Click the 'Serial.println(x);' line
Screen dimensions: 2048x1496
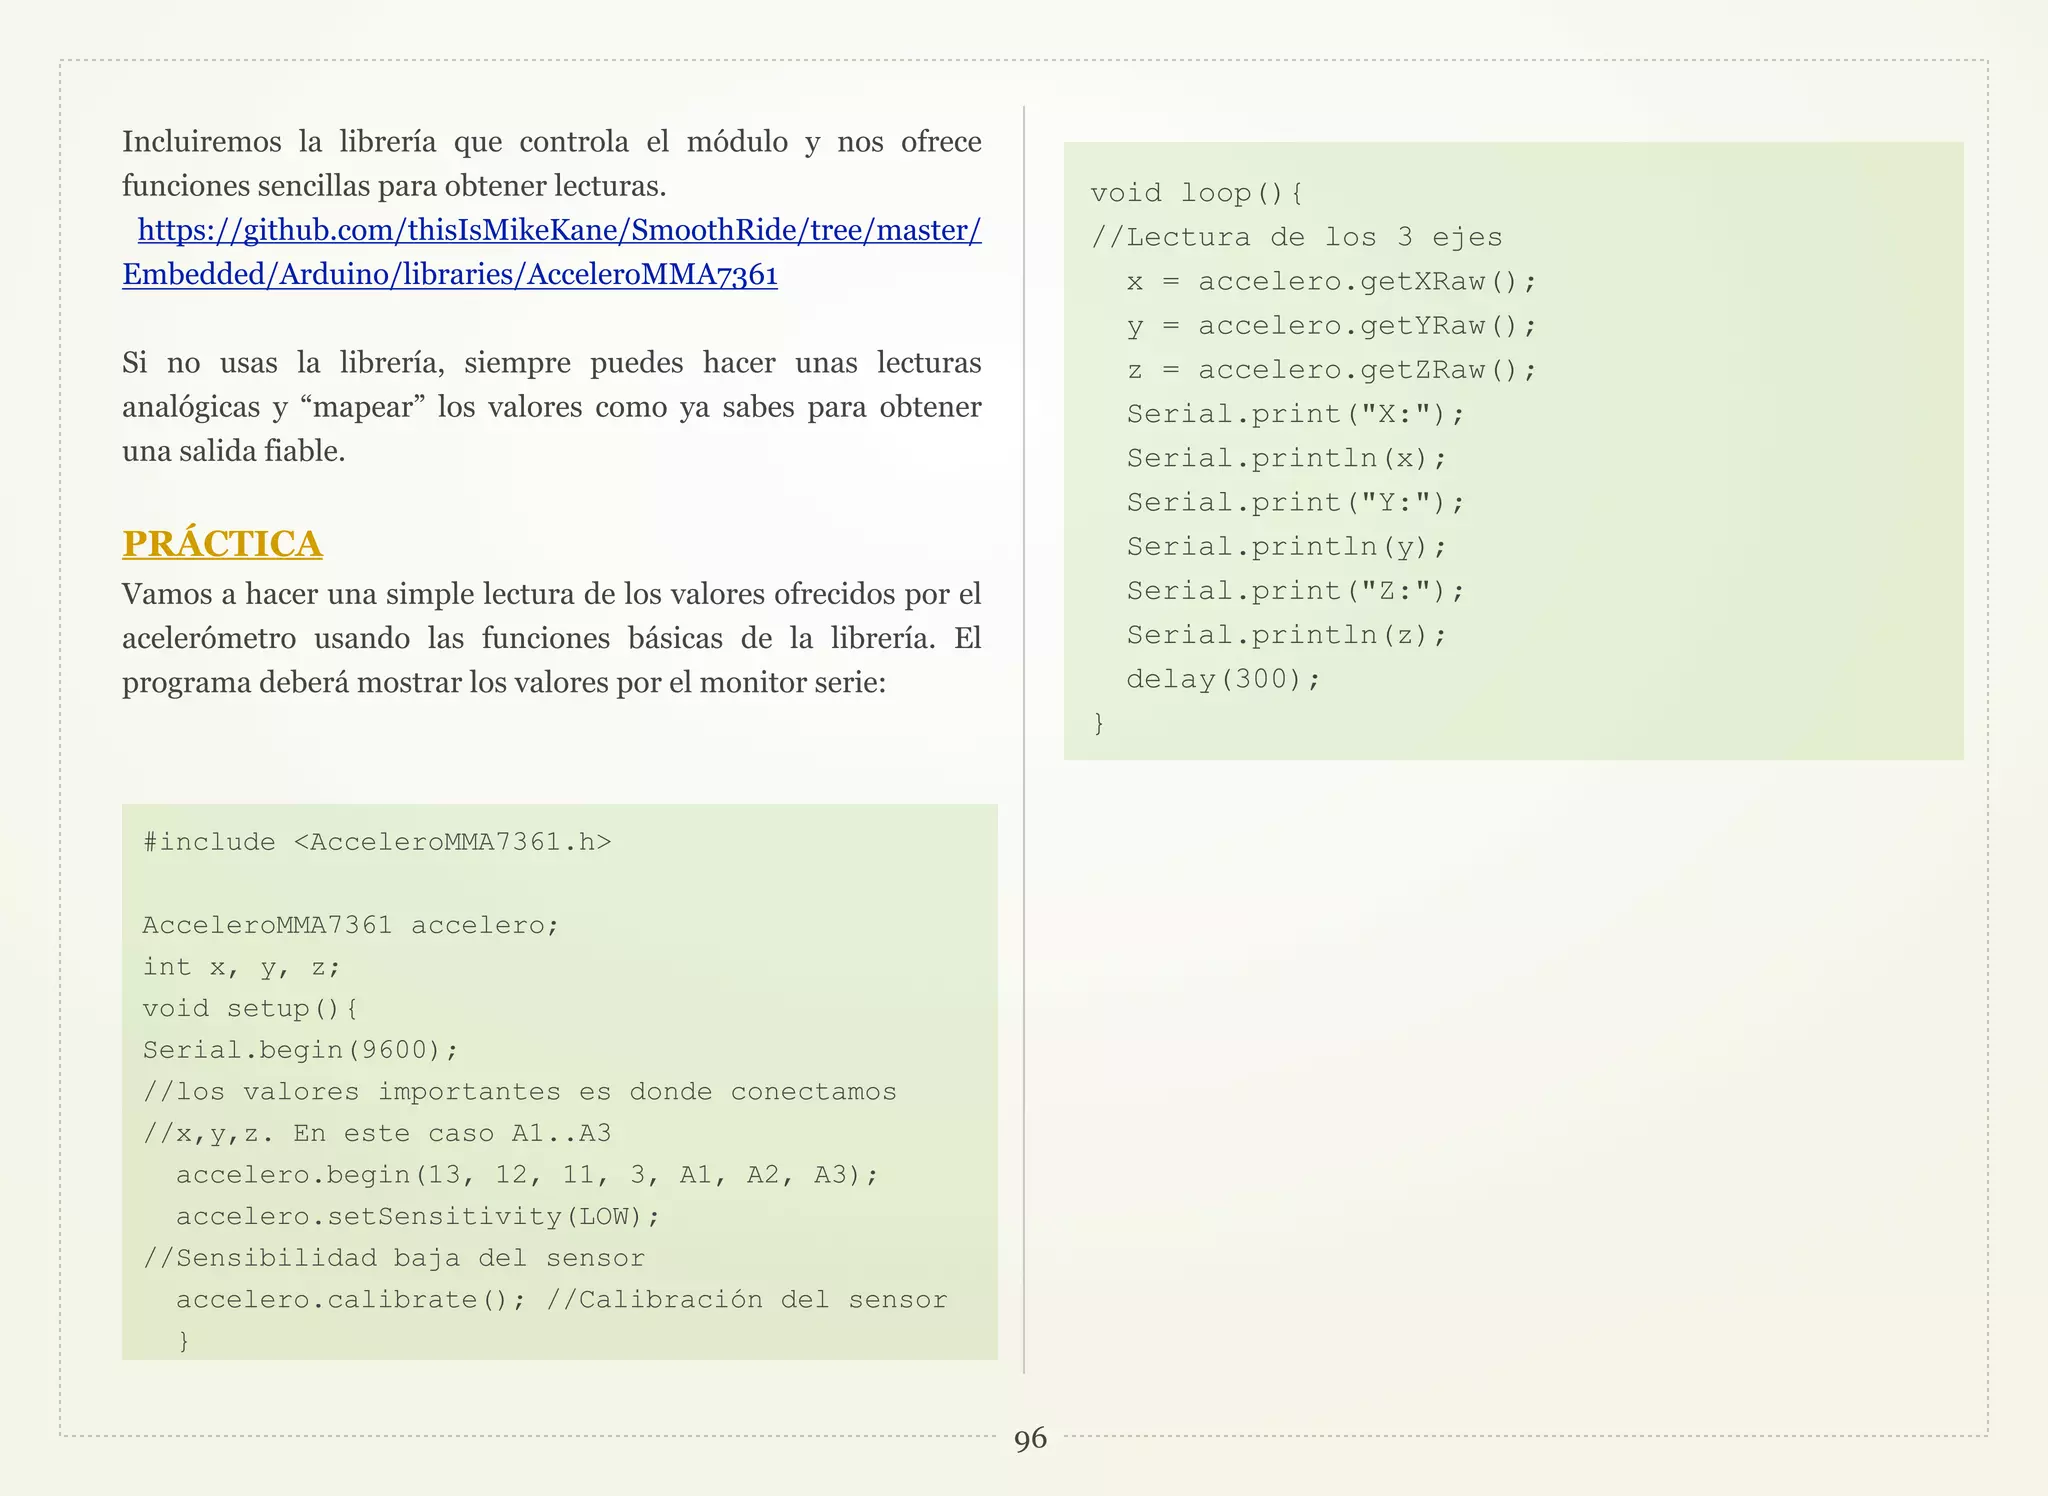[x=1287, y=458]
